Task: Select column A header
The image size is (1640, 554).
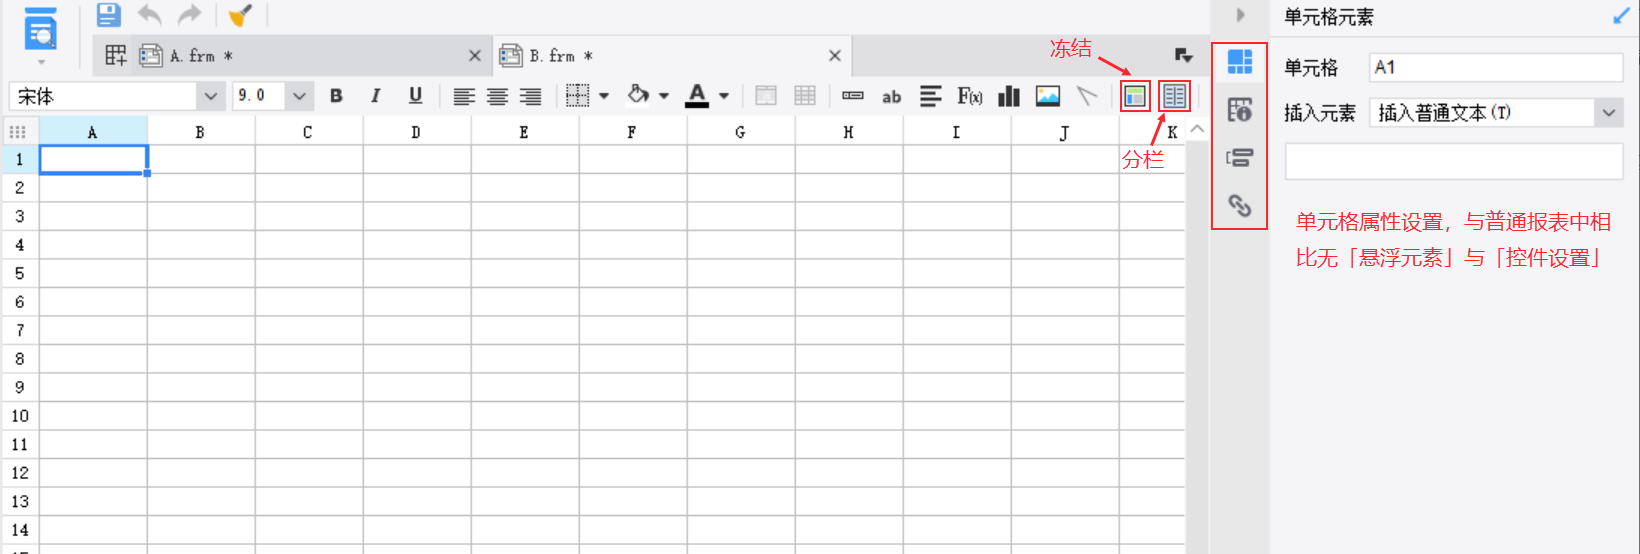Action: click(93, 132)
